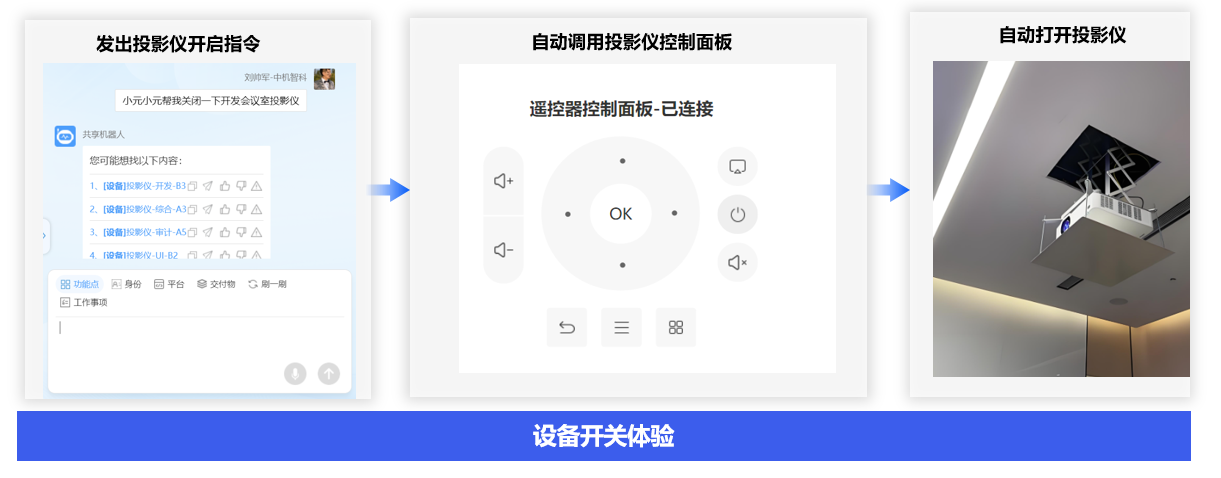Raise volume with the volume plus button
The height and width of the screenshot is (478, 1221).
[x=503, y=181]
